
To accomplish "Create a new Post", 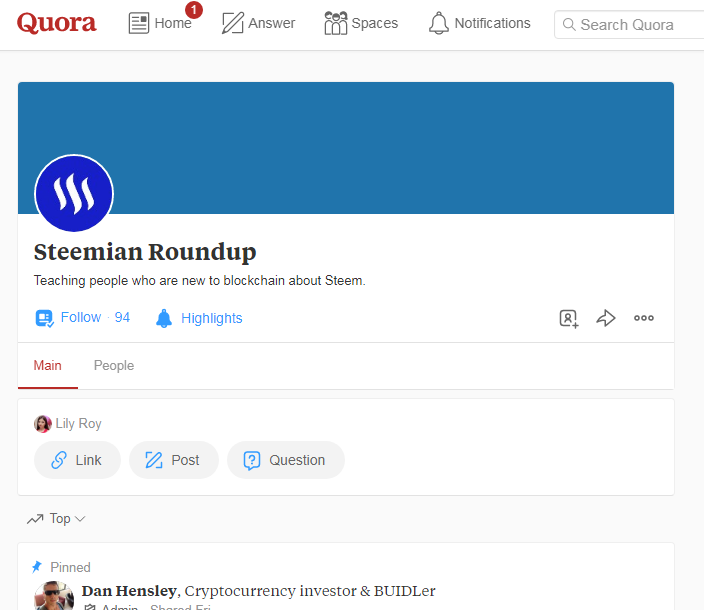I will (x=174, y=460).
